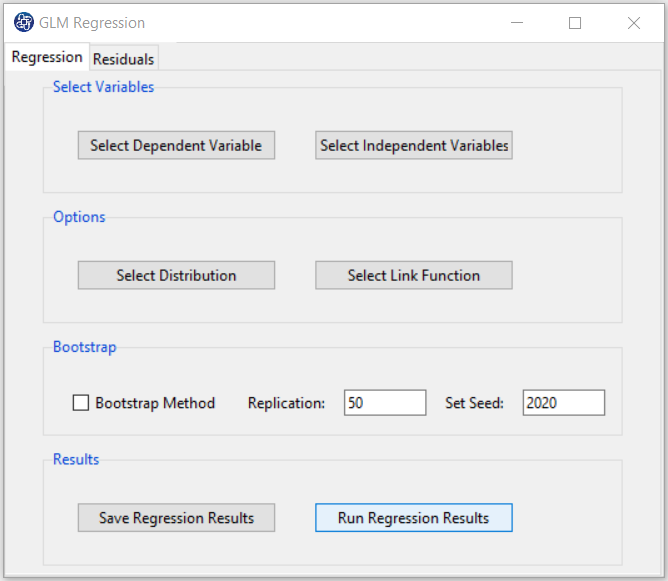Focus the Set Seed input field
This screenshot has height=581, width=668.
point(564,403)
